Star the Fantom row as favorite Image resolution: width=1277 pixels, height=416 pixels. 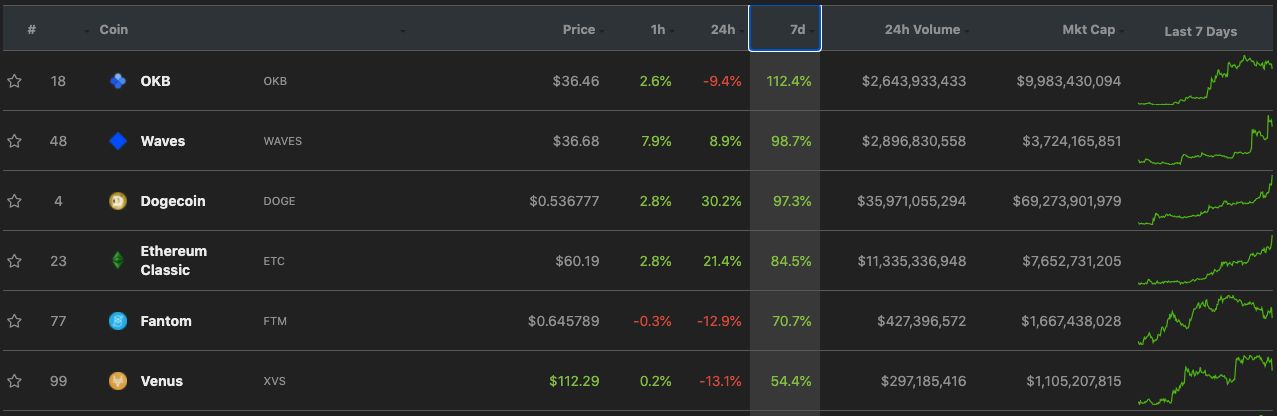15,321
